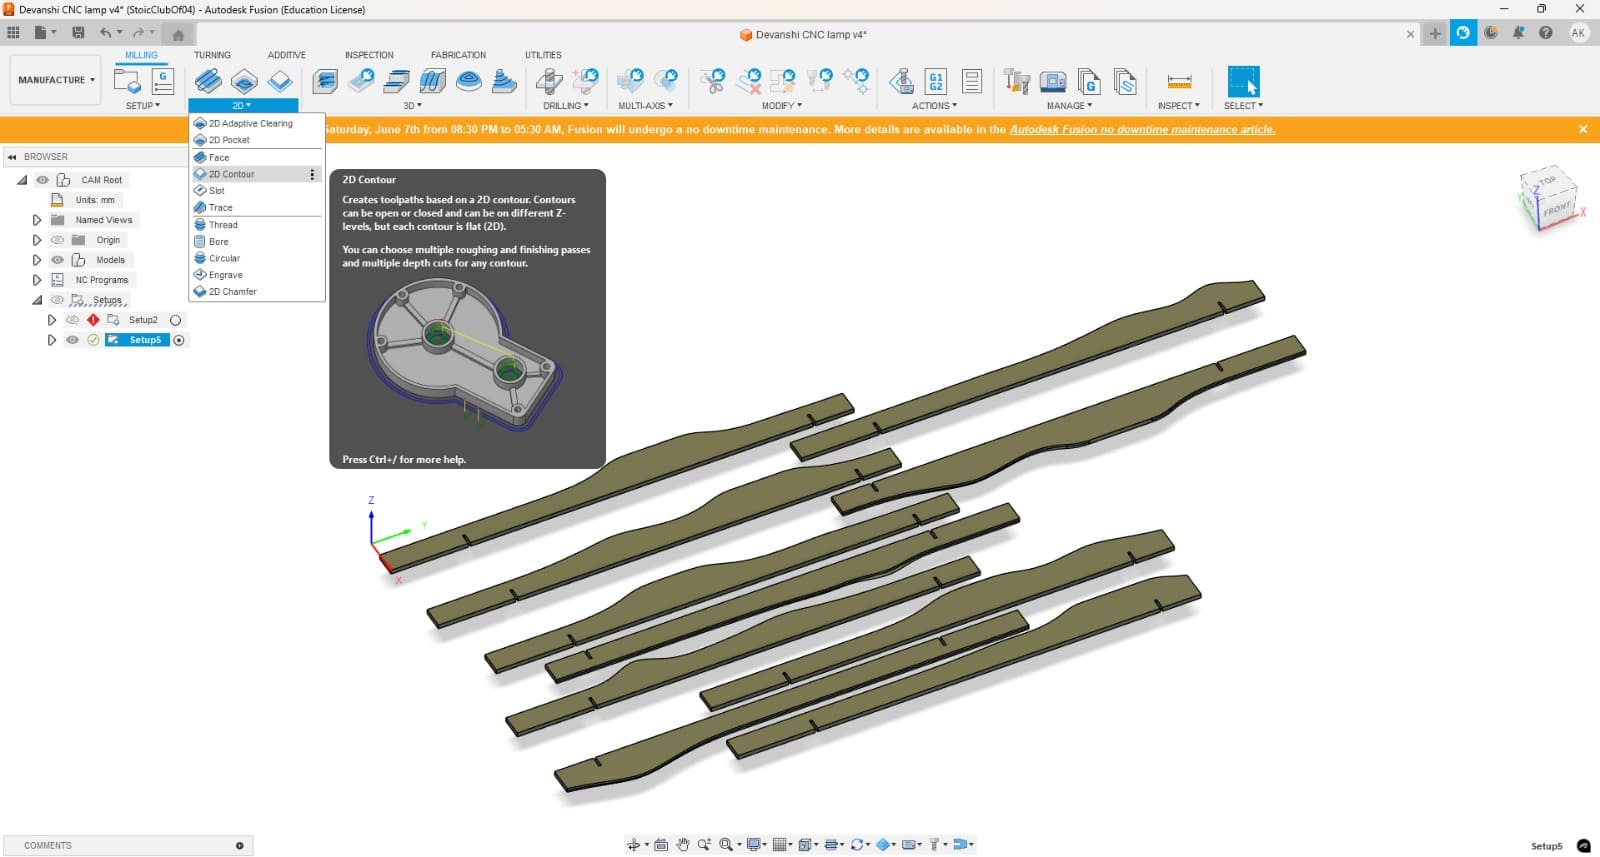Image resolution: width=1600 pixels, height=857 pixels.
Task: Toggle visibility eye of Models
Action: pos(57,260)
